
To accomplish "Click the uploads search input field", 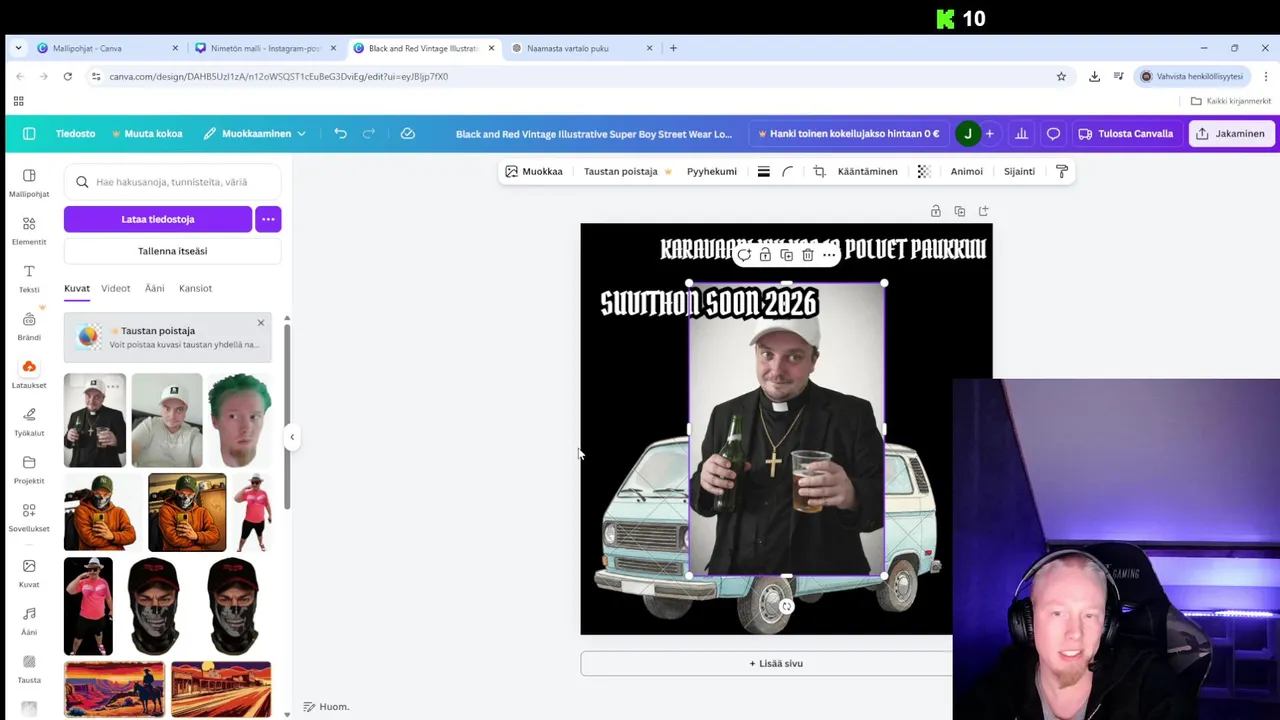I will (x=173, y=182).
